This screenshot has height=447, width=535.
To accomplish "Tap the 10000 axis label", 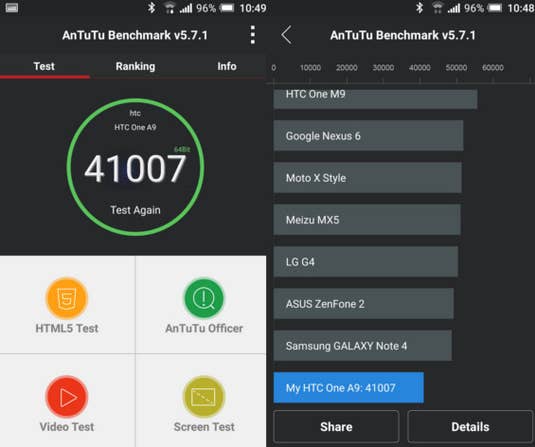I will pyautogui.click(x=310, y=68).
